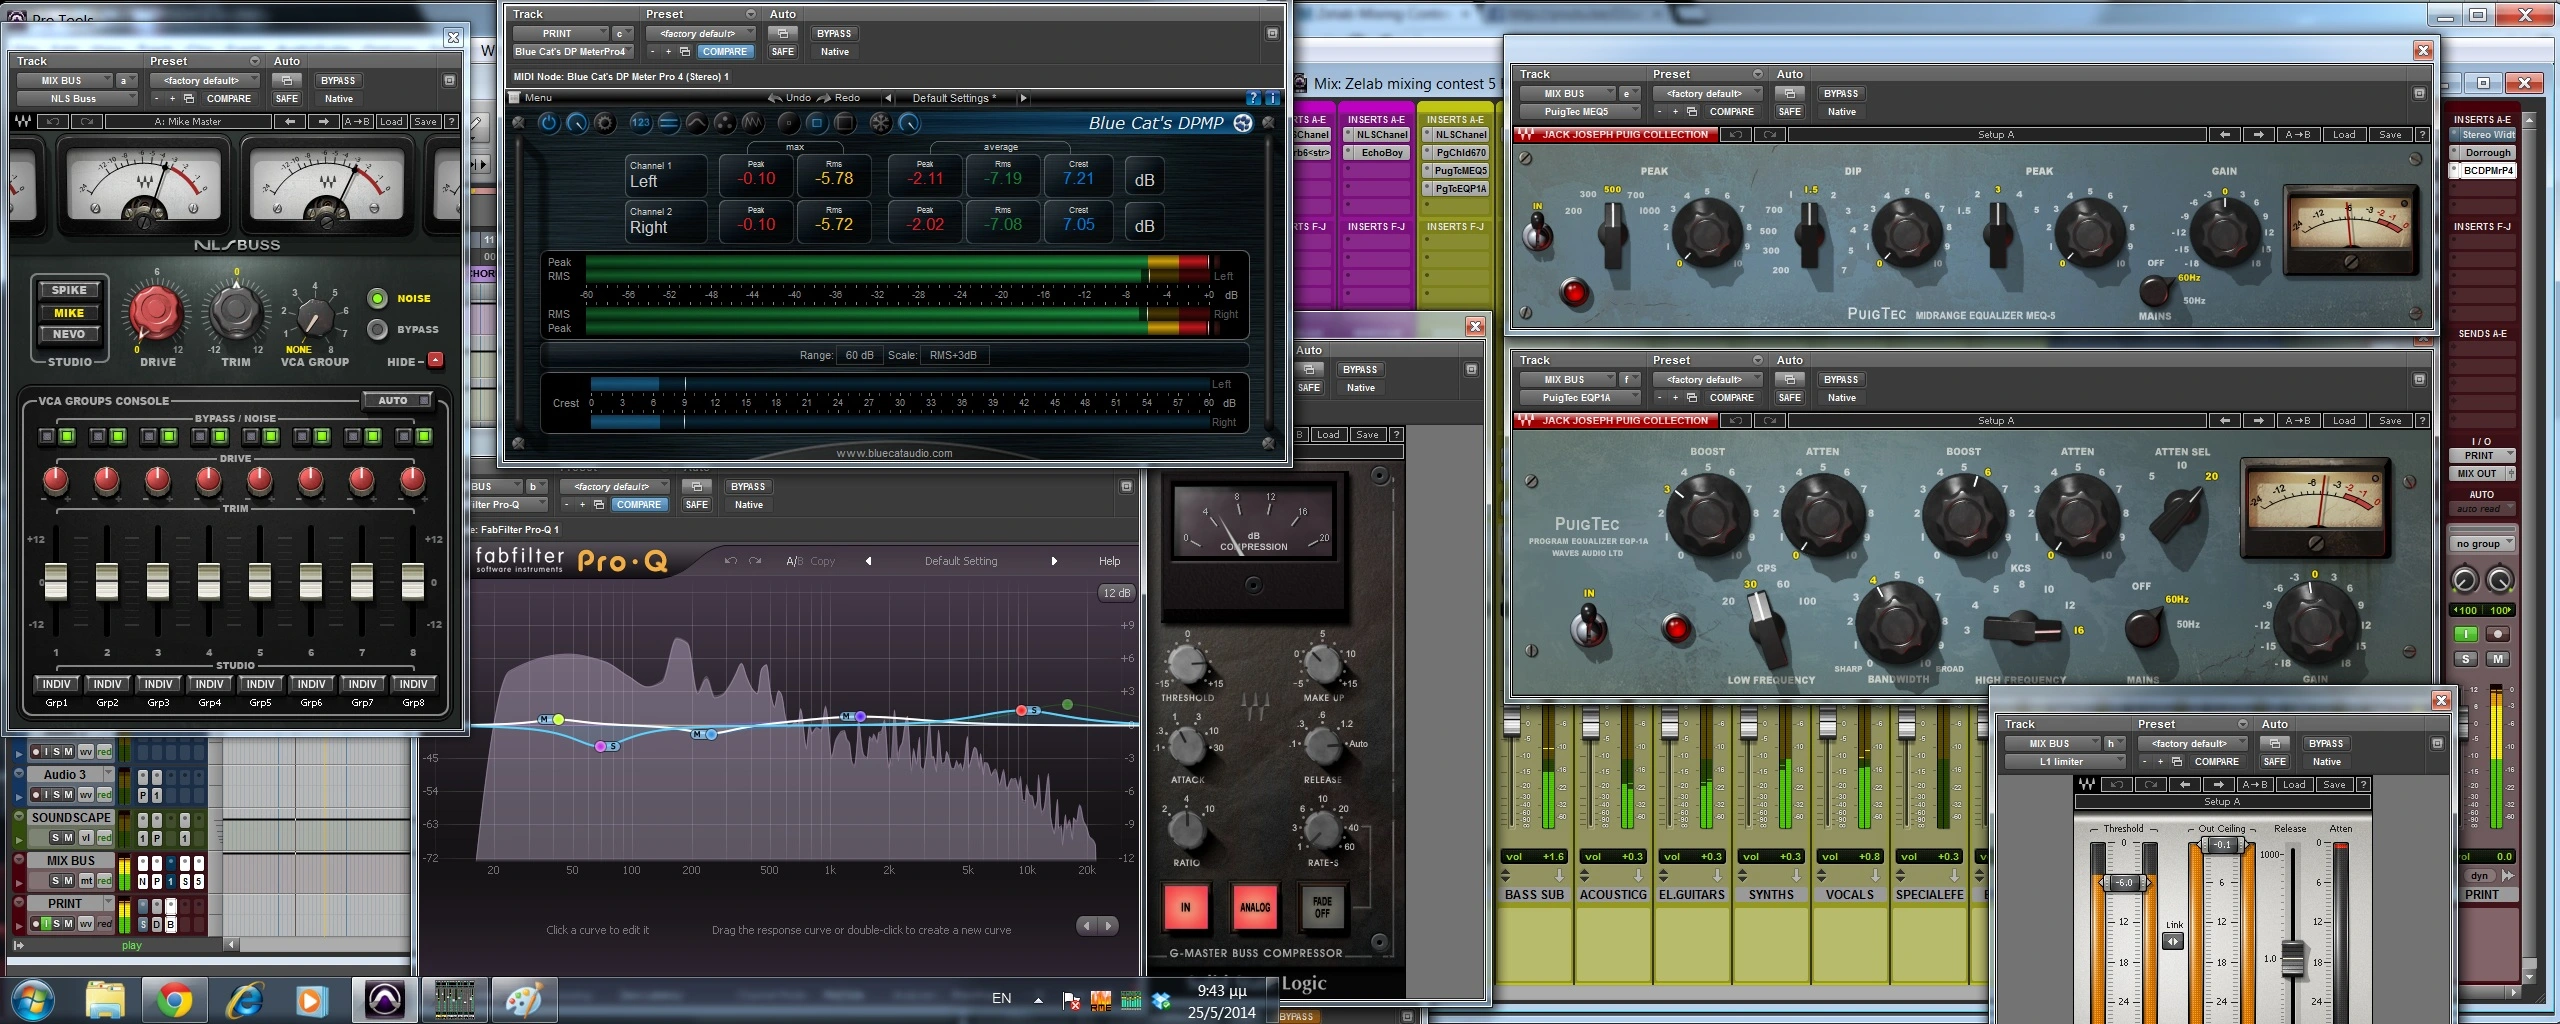Click Undo arrow in Blue Cat toolbar
Viewport: 2560px width, 1024px height.
(x=775, y=98)
